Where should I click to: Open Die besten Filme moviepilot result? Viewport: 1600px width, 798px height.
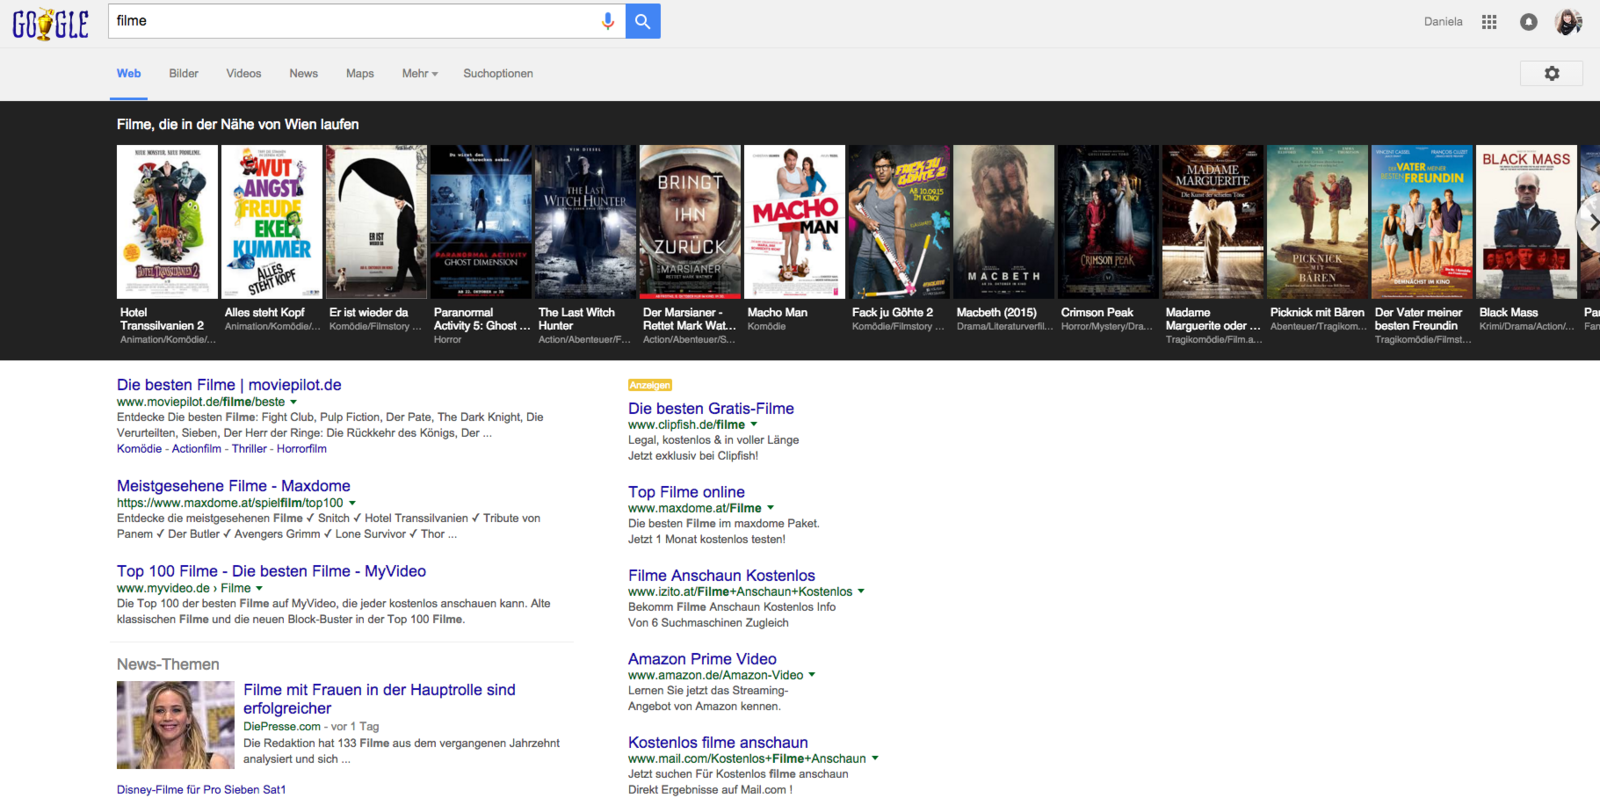tap(229, 385)
